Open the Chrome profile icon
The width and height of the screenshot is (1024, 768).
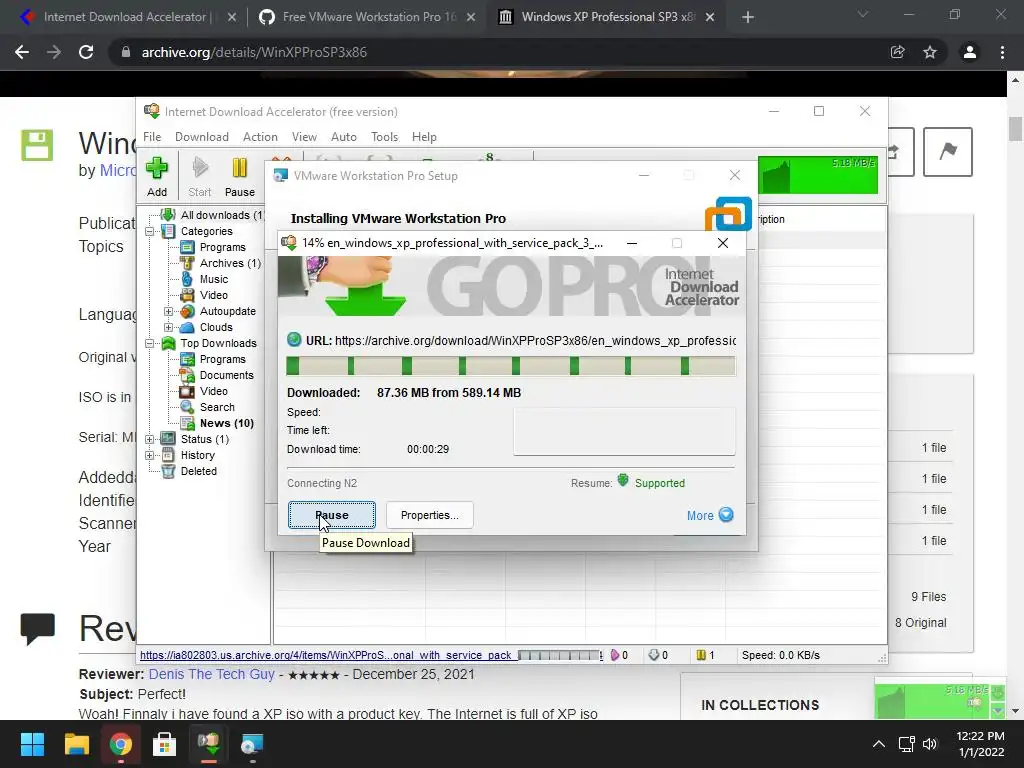[x=970, y=52]
